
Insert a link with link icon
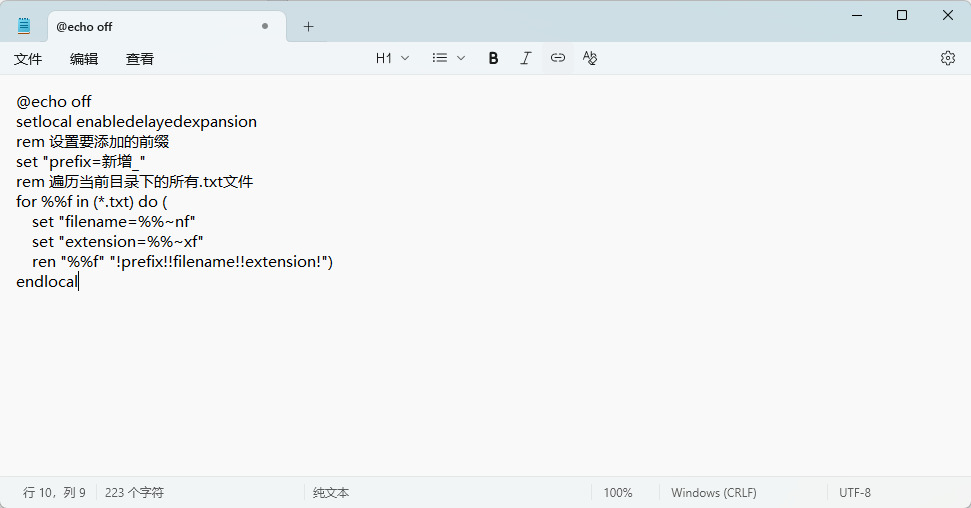pos(557,58)
